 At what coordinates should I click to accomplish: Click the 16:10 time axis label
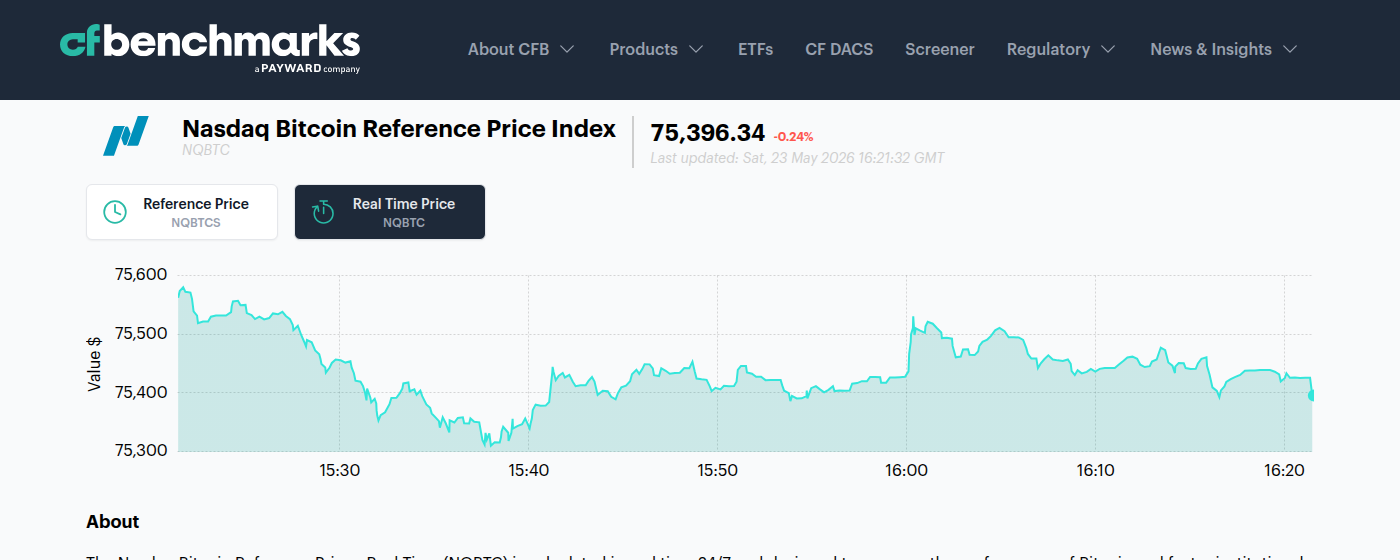pyautogui.click(x=1095, y=470)
